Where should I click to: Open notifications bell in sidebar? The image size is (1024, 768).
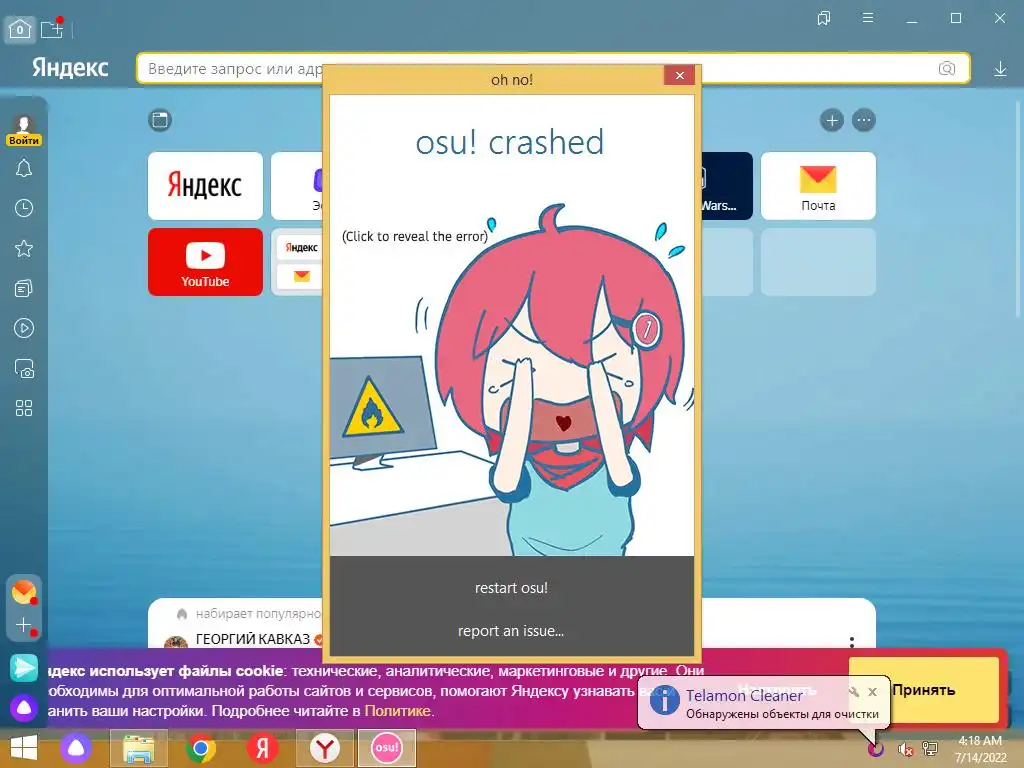click(x=24, y=168)
